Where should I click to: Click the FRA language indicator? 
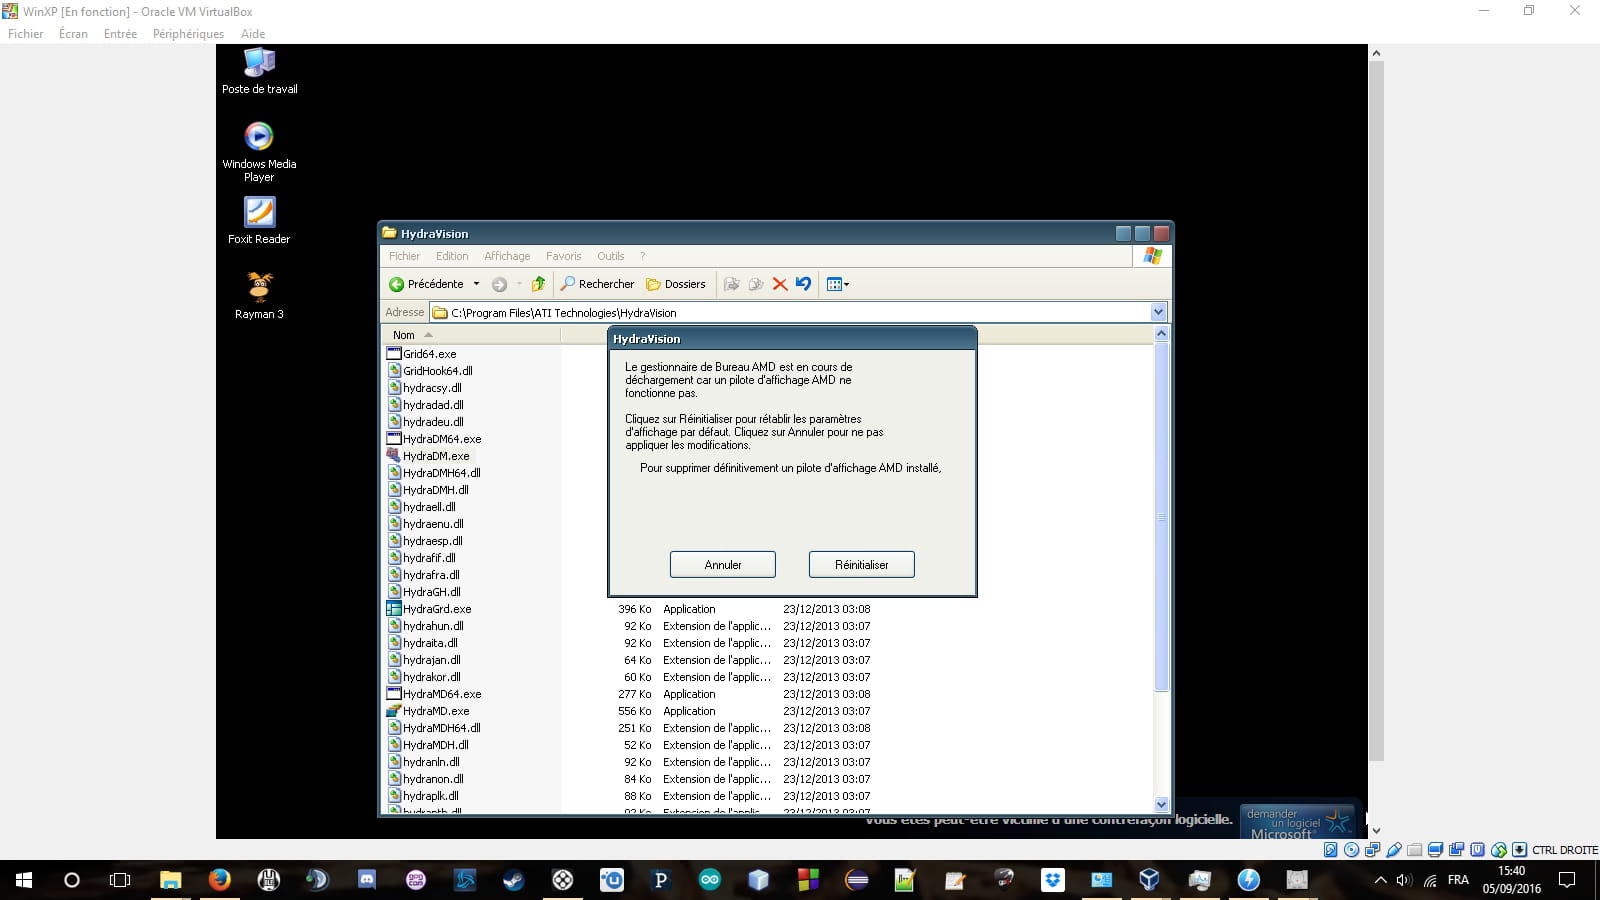click(x=1458, y=880)
